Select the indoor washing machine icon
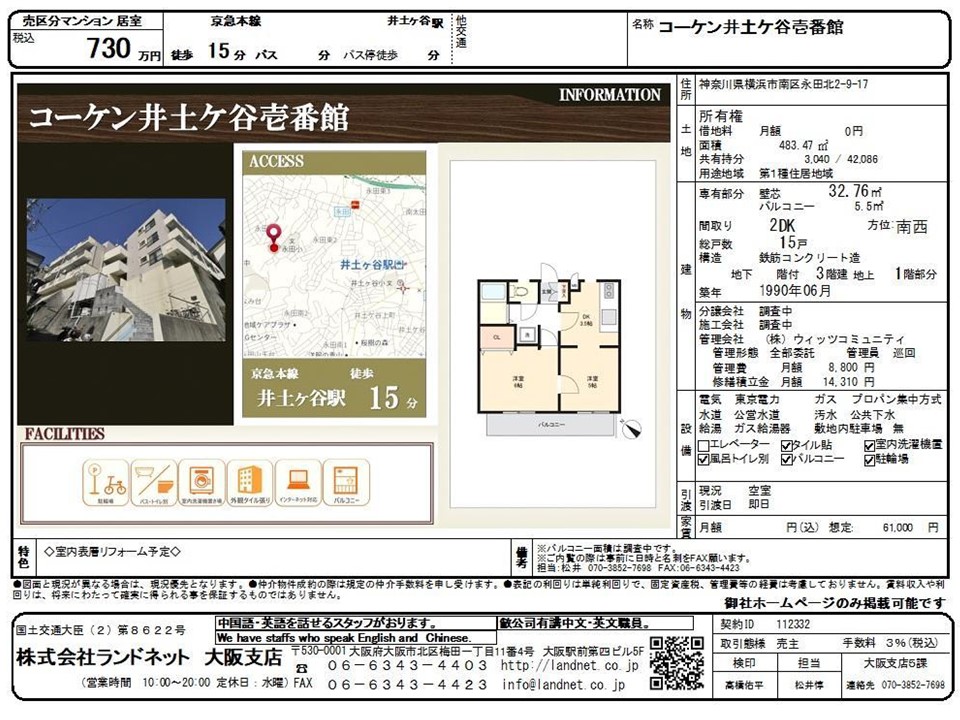The image size is (960, 720). [x=202, y=483]
